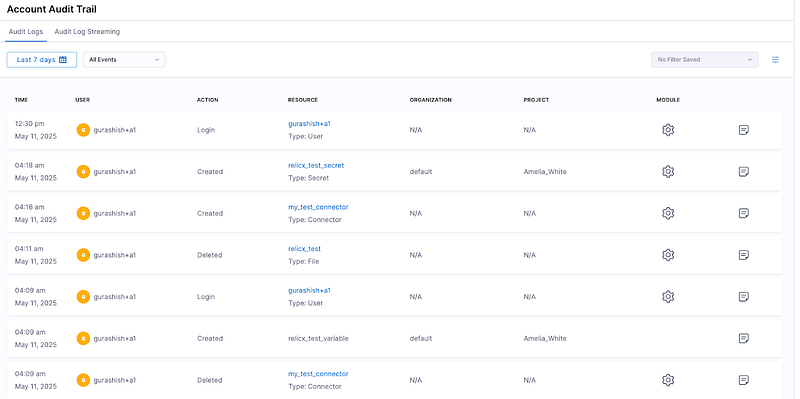The height and width of the screenshot is (399, 800).
Task: Open event details icon for relicx_test File row
Action: point(744,255)
